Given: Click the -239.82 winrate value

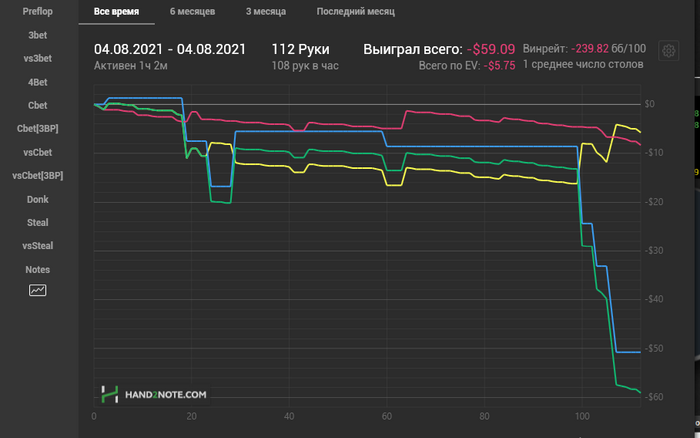Looking at the screenshot, I should (x=590, y=49).
